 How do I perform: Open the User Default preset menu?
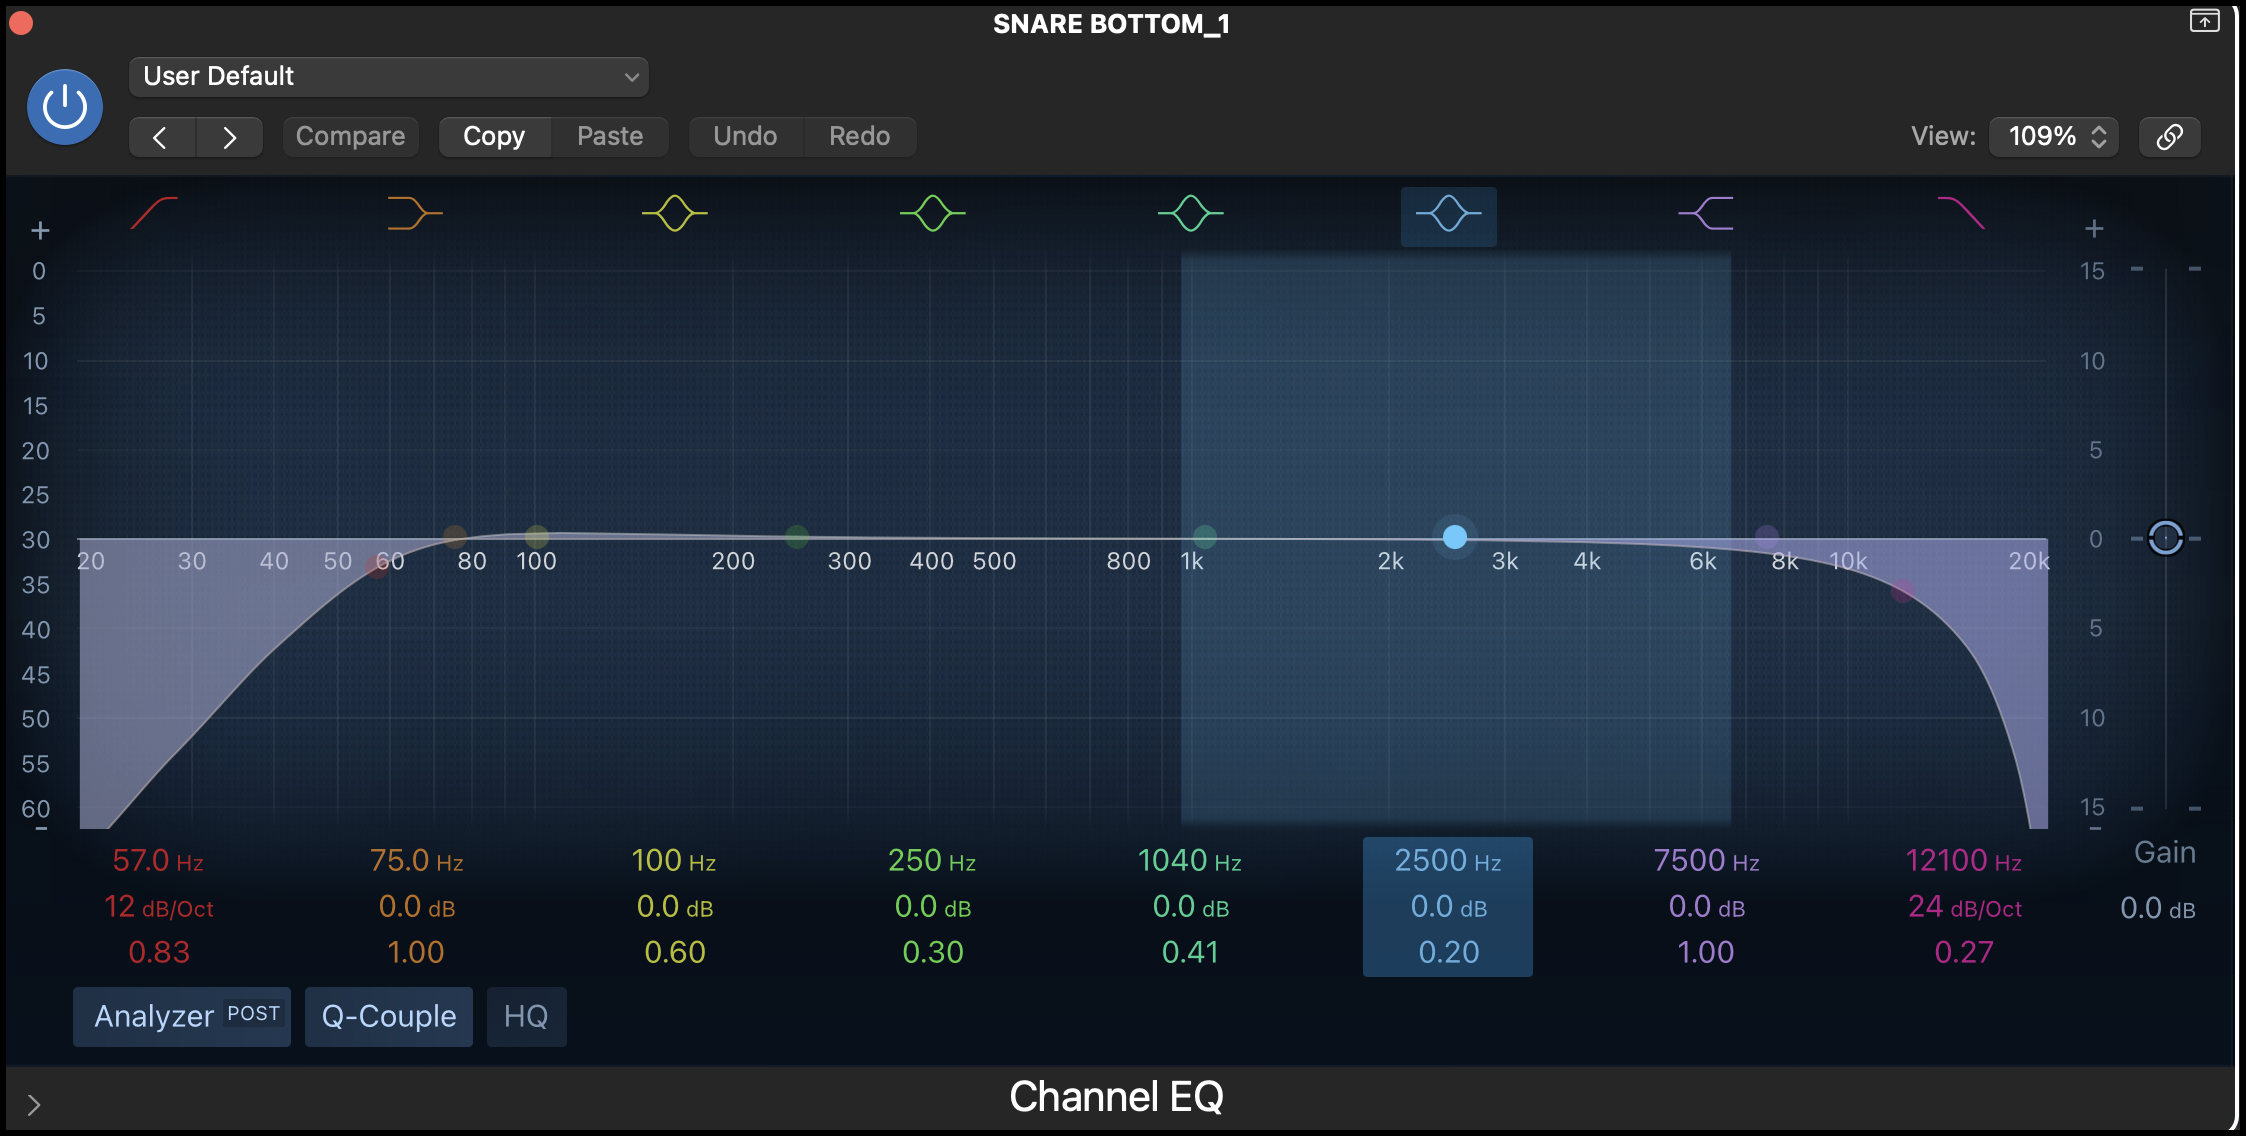[389, 77]
